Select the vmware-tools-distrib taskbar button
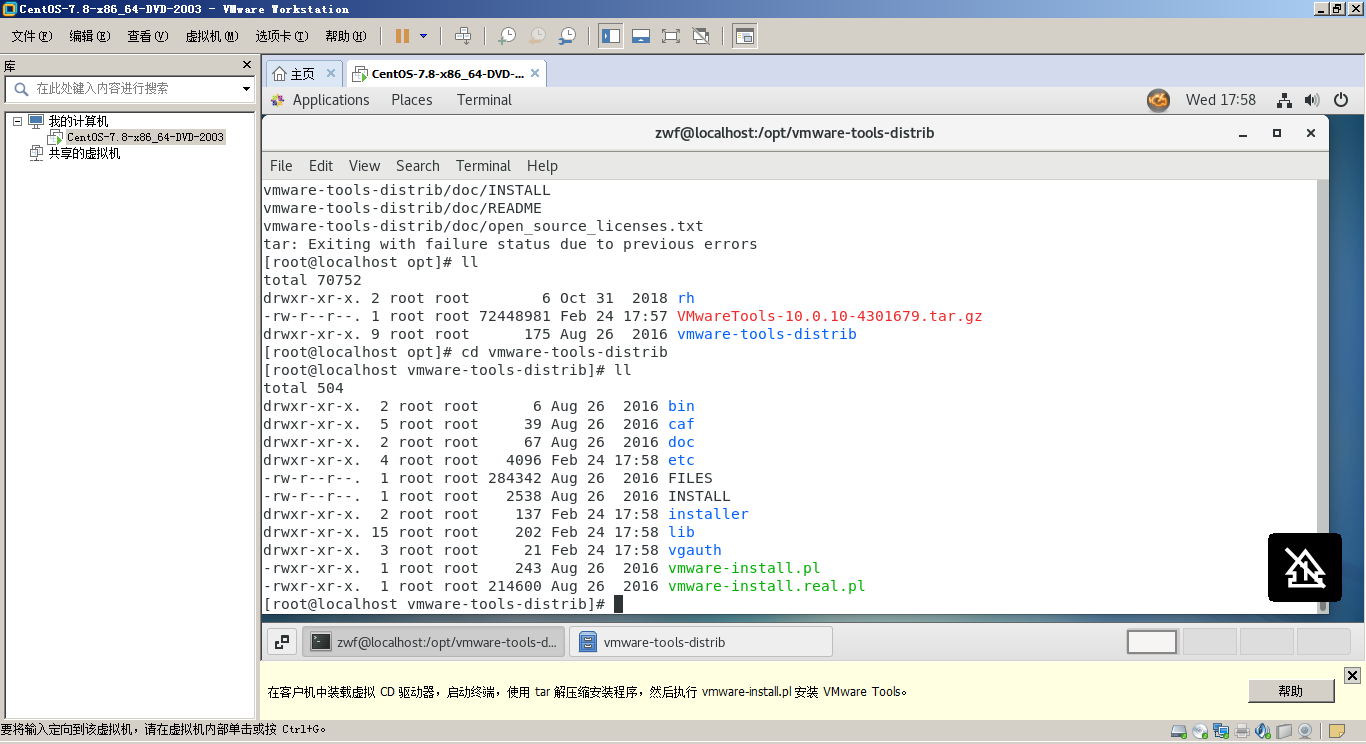This screenshot has width=1366, height=744. click(700, 642)
